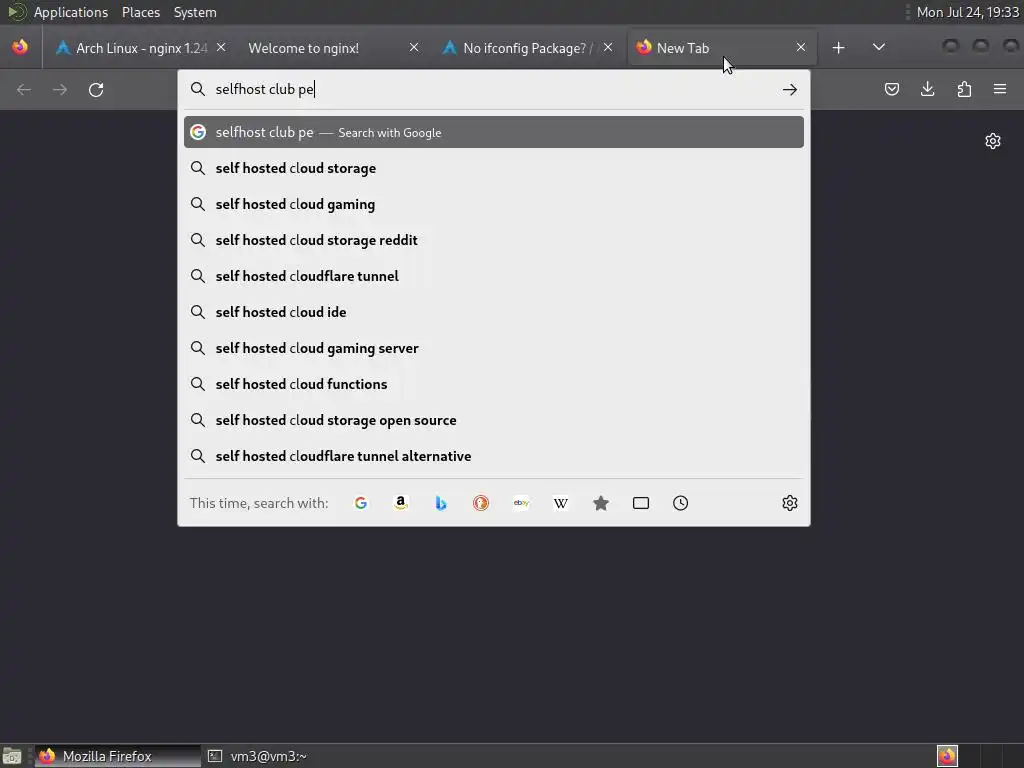This screenshot has height=768, width=1024.
Task: Click into the address bar text field
Action: [493, 89]
